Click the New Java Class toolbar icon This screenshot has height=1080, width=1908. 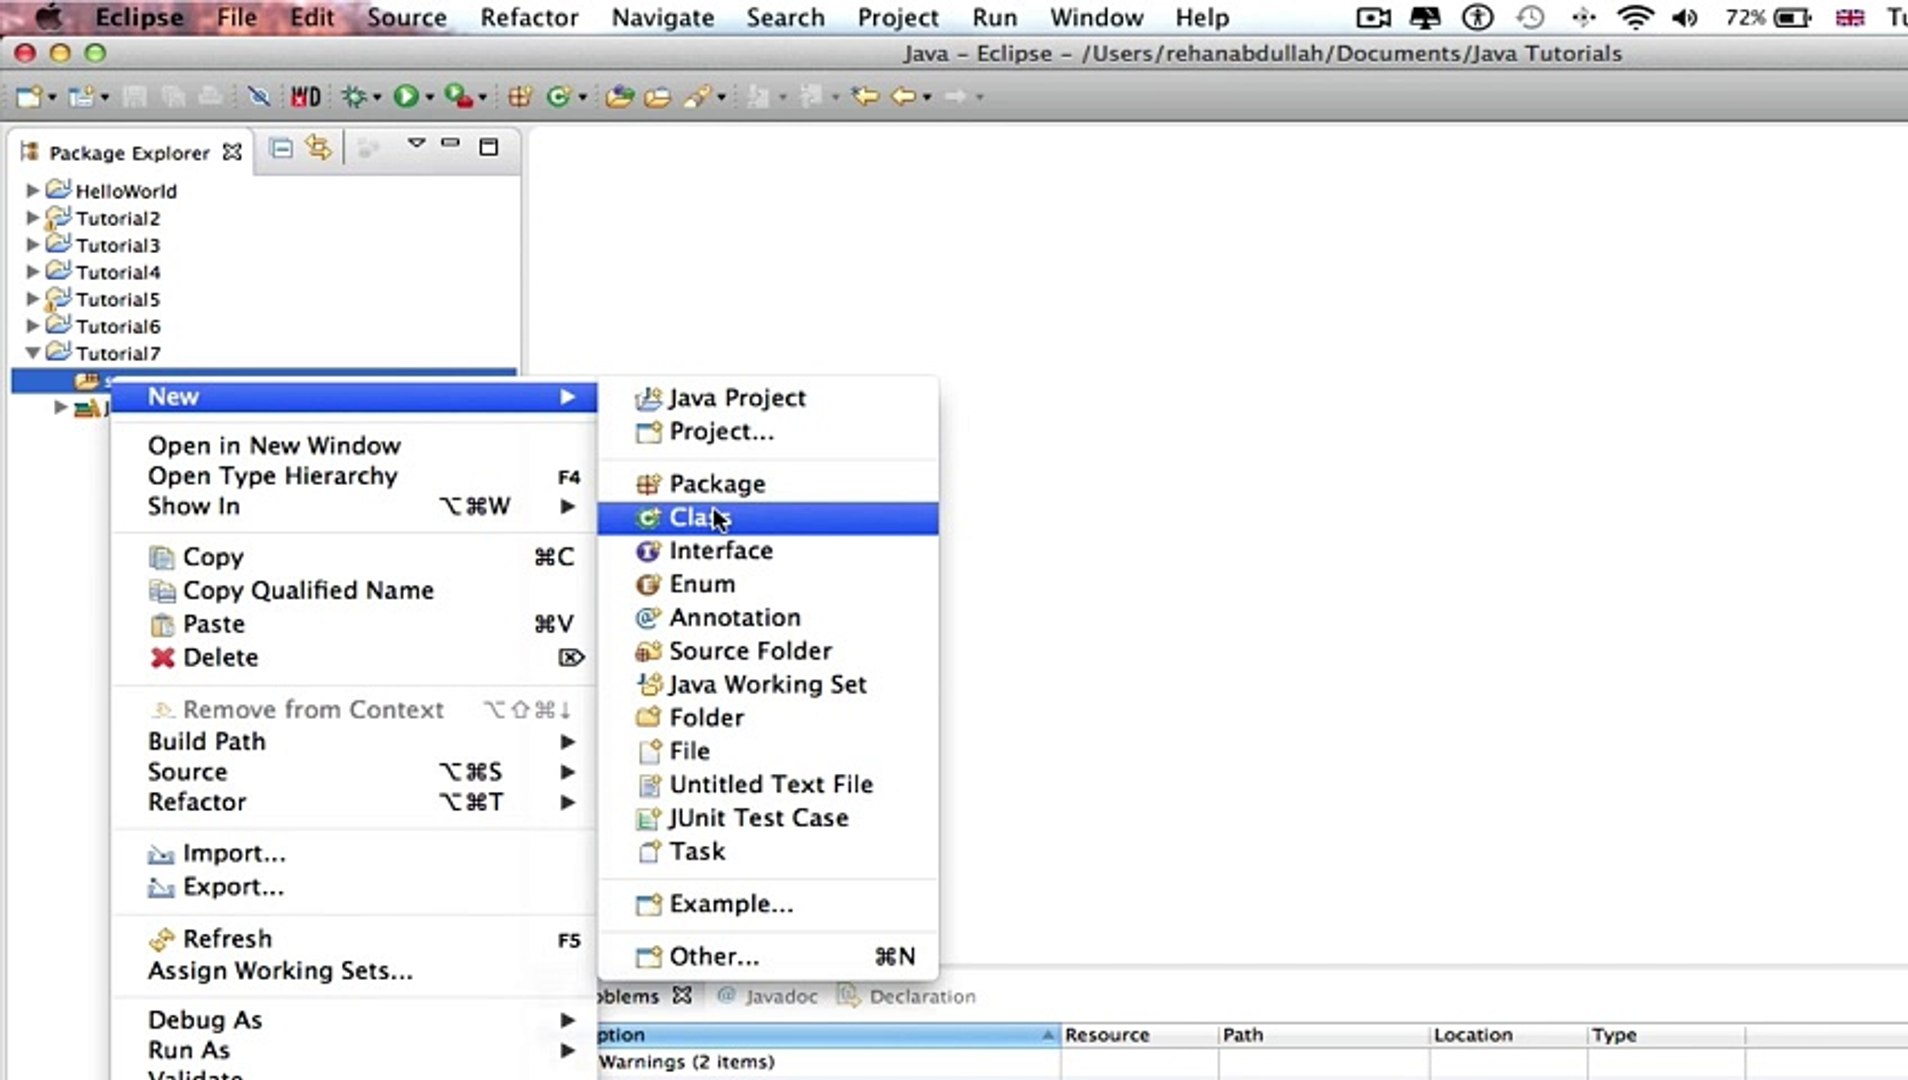(558, 97)
